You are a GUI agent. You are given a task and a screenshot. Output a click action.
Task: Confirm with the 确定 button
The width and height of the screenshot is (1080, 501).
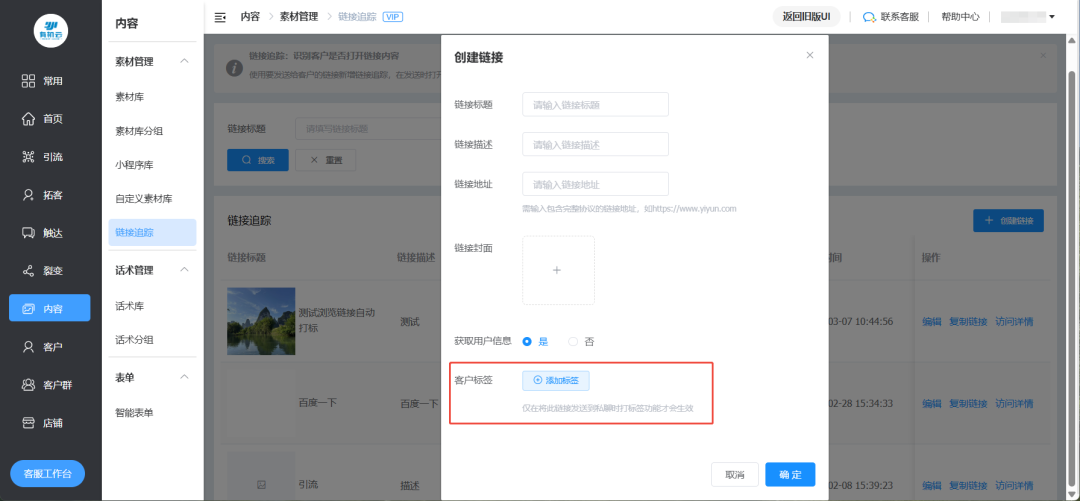pos(790,475)
